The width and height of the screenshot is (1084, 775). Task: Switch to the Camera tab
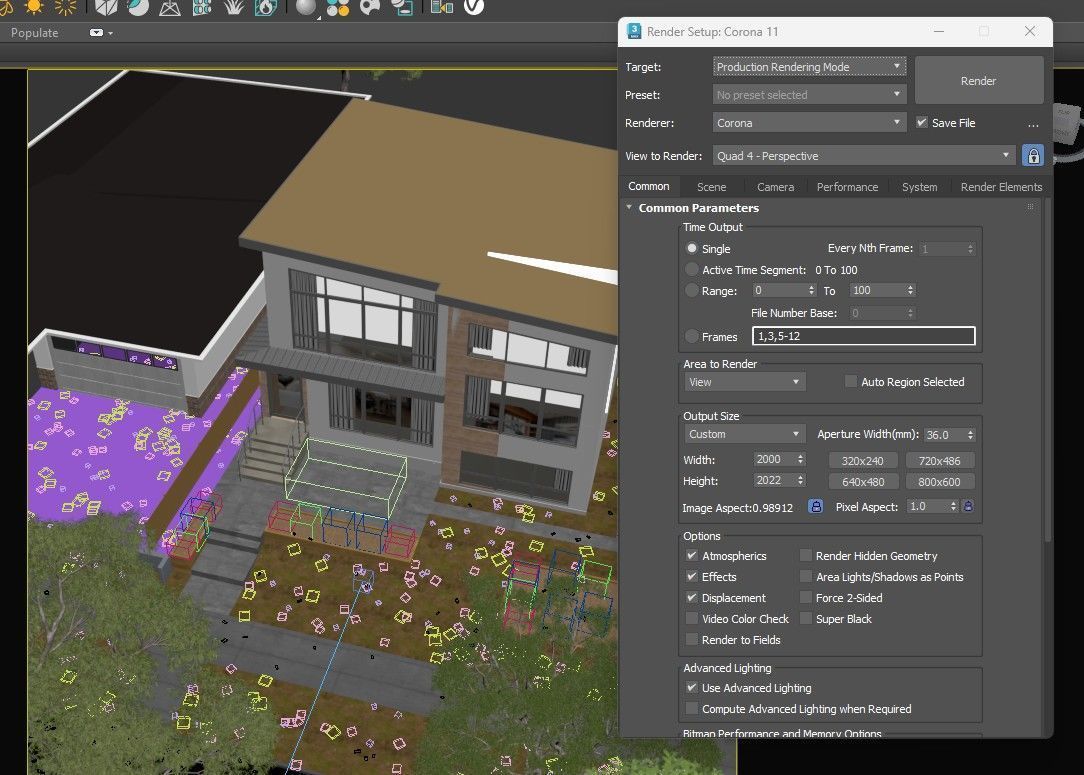(775, 187)
